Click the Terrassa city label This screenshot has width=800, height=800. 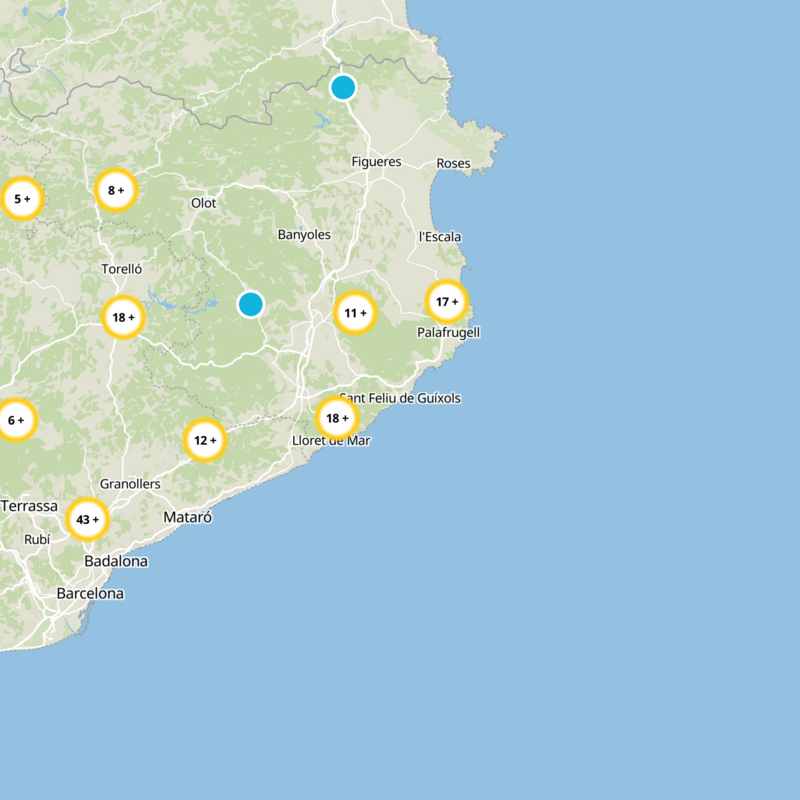[x=32, y=507]
